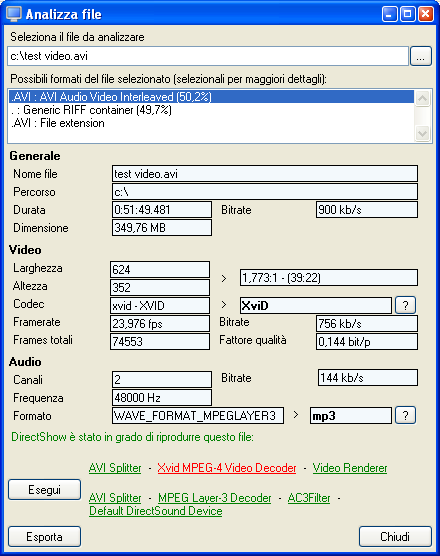Click the file path field with c:\test video.avi
Viewport: 440px width, 556px height.
(208, 56)
